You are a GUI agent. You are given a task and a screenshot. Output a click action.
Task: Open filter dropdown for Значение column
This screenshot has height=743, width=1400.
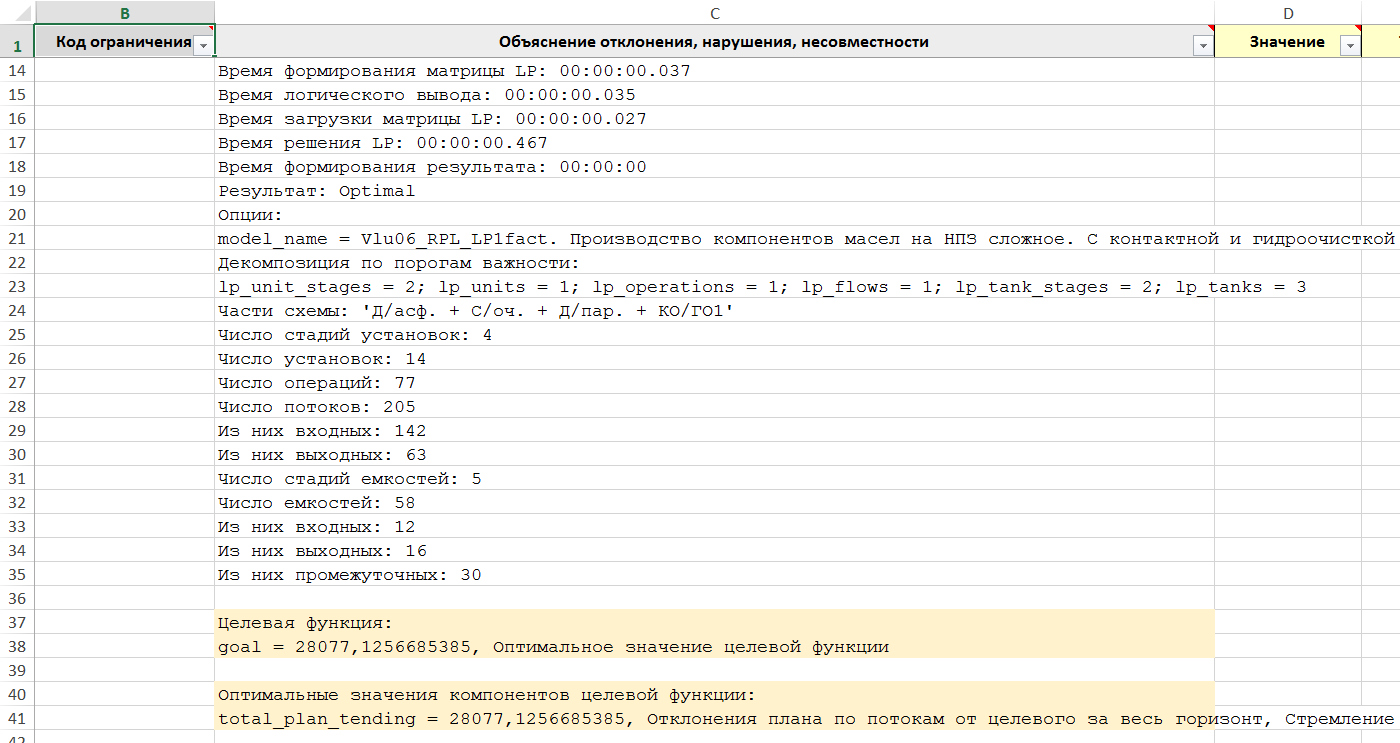pyautogui.click(x=1349, y=46)
